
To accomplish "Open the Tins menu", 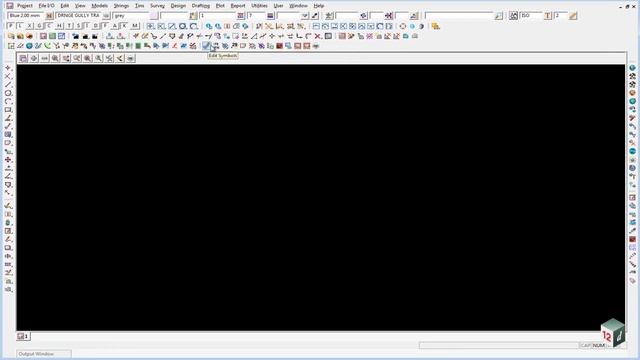I will (x=140, y=6).
